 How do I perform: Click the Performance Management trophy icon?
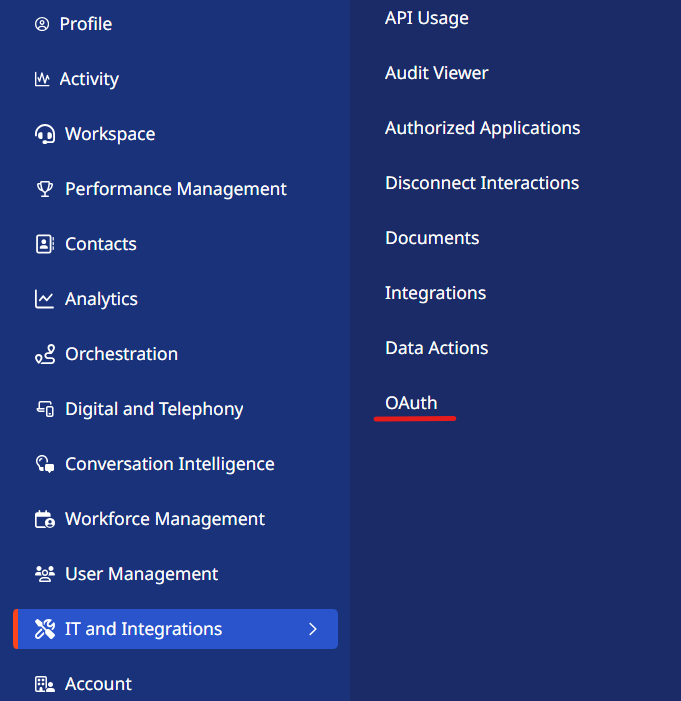click(45, 189)
